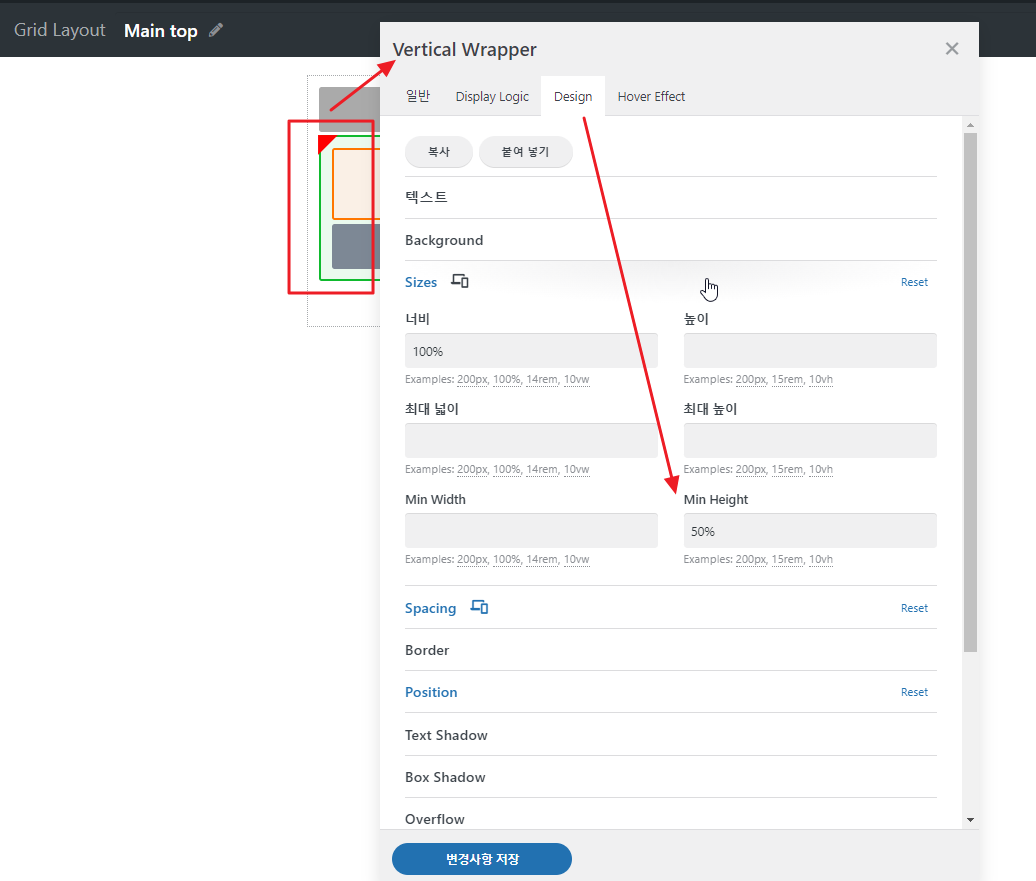Click the 최대 넓이 input field

[x=531, y=441]
